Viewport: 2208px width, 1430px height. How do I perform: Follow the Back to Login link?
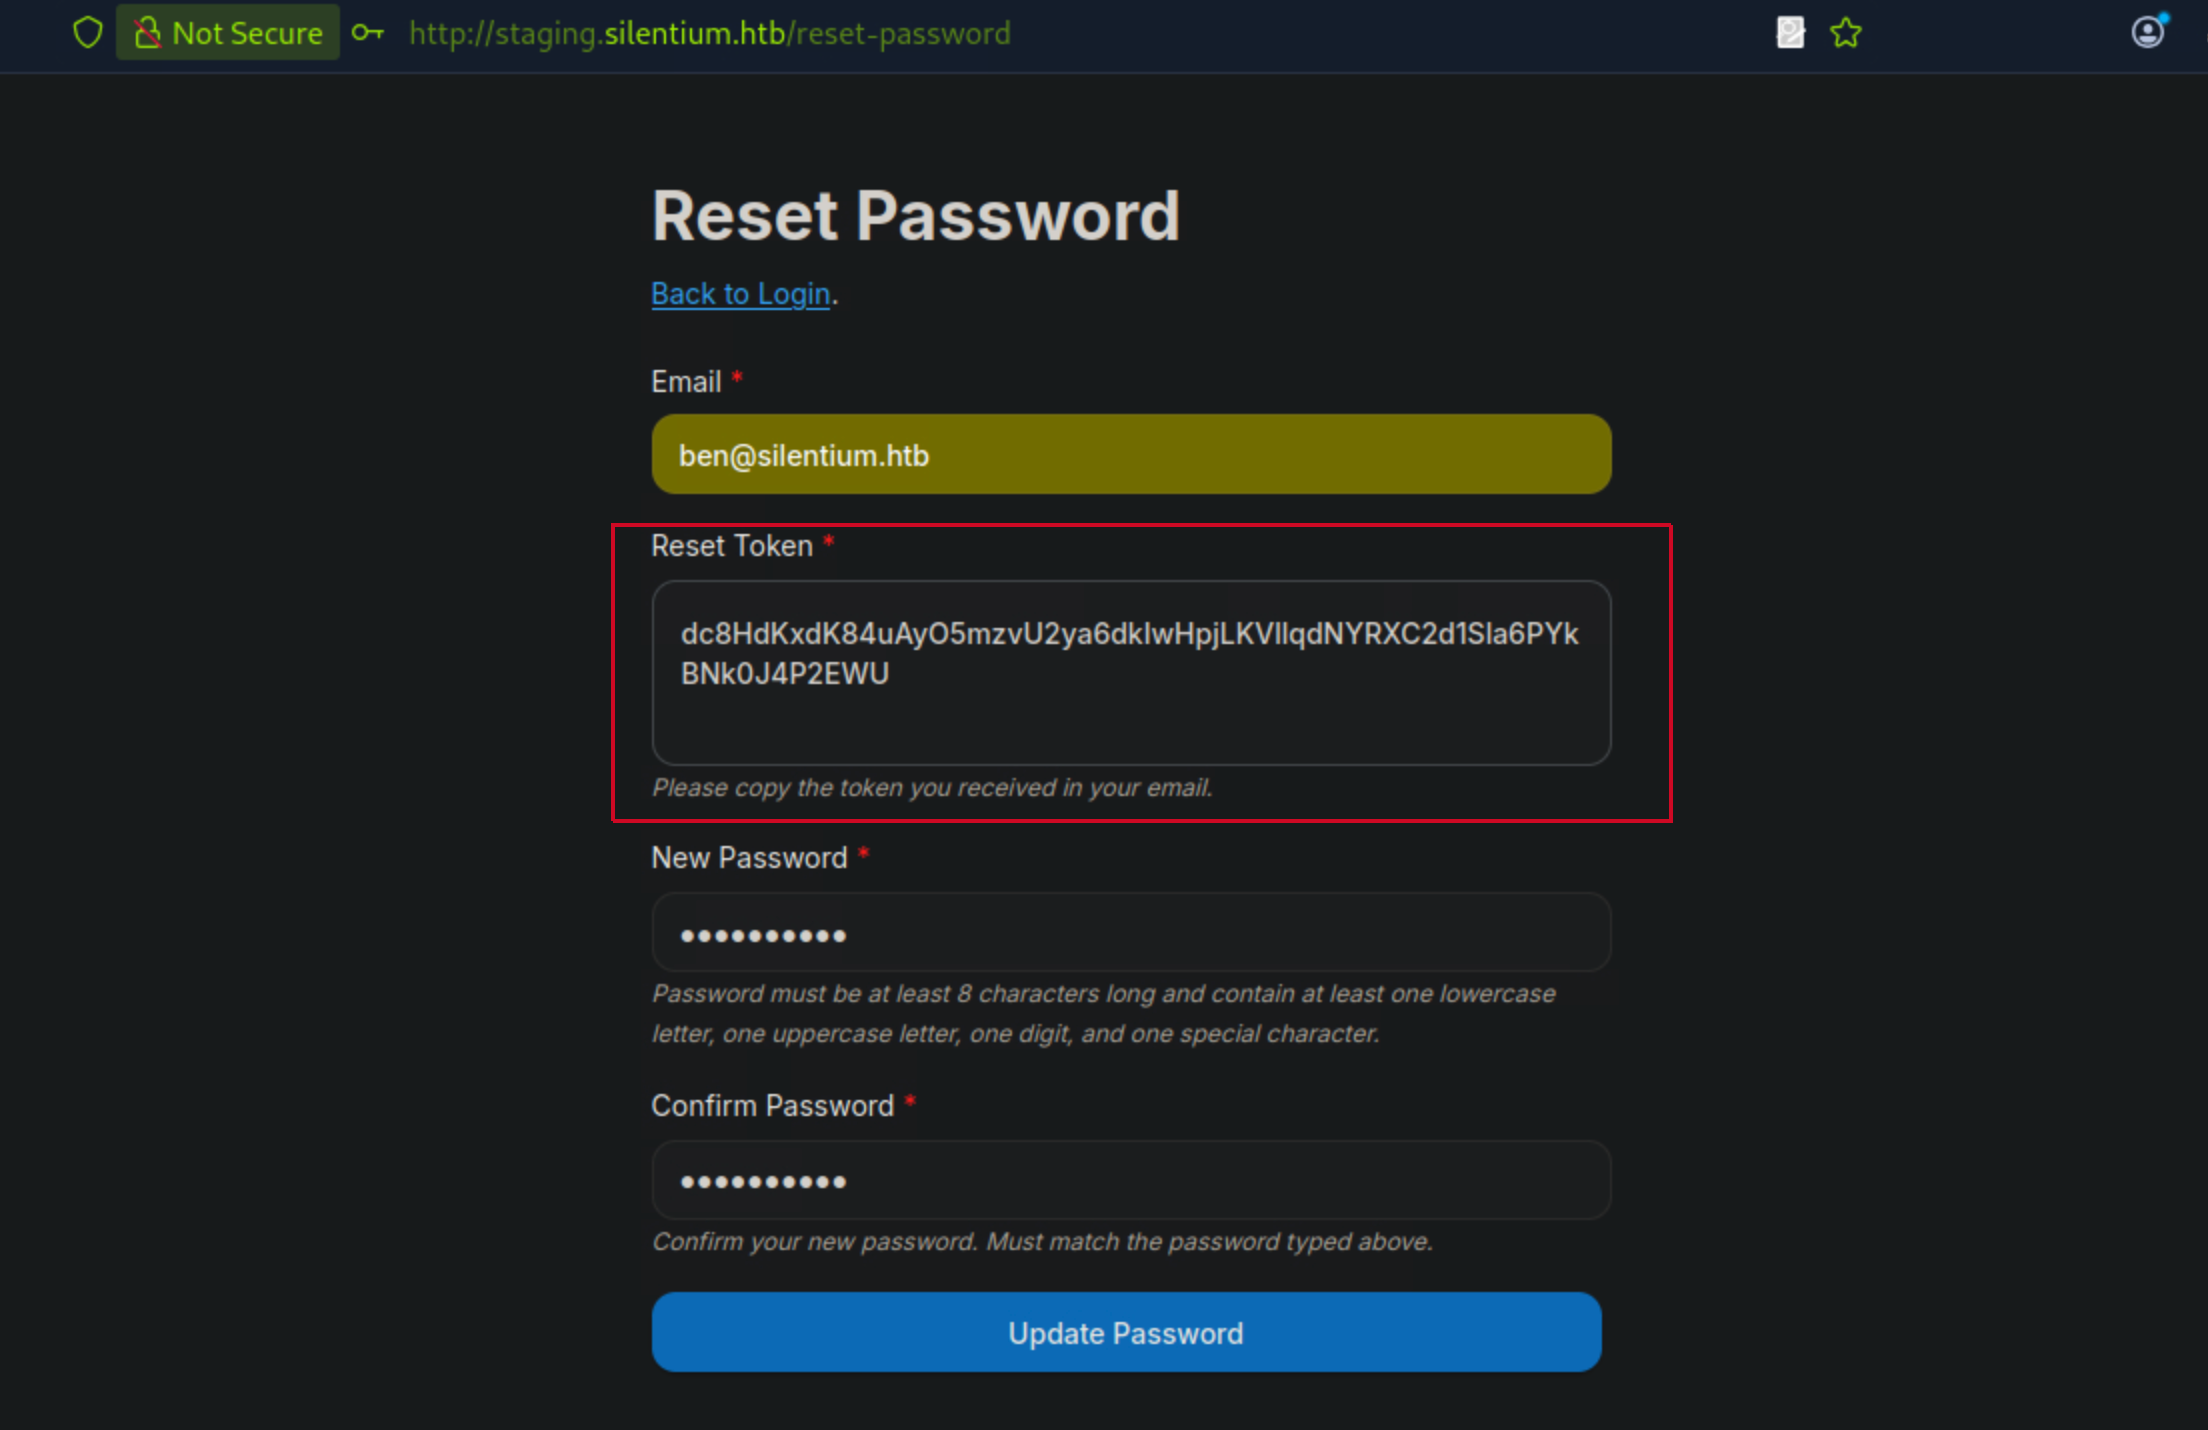tap(740, 294)
